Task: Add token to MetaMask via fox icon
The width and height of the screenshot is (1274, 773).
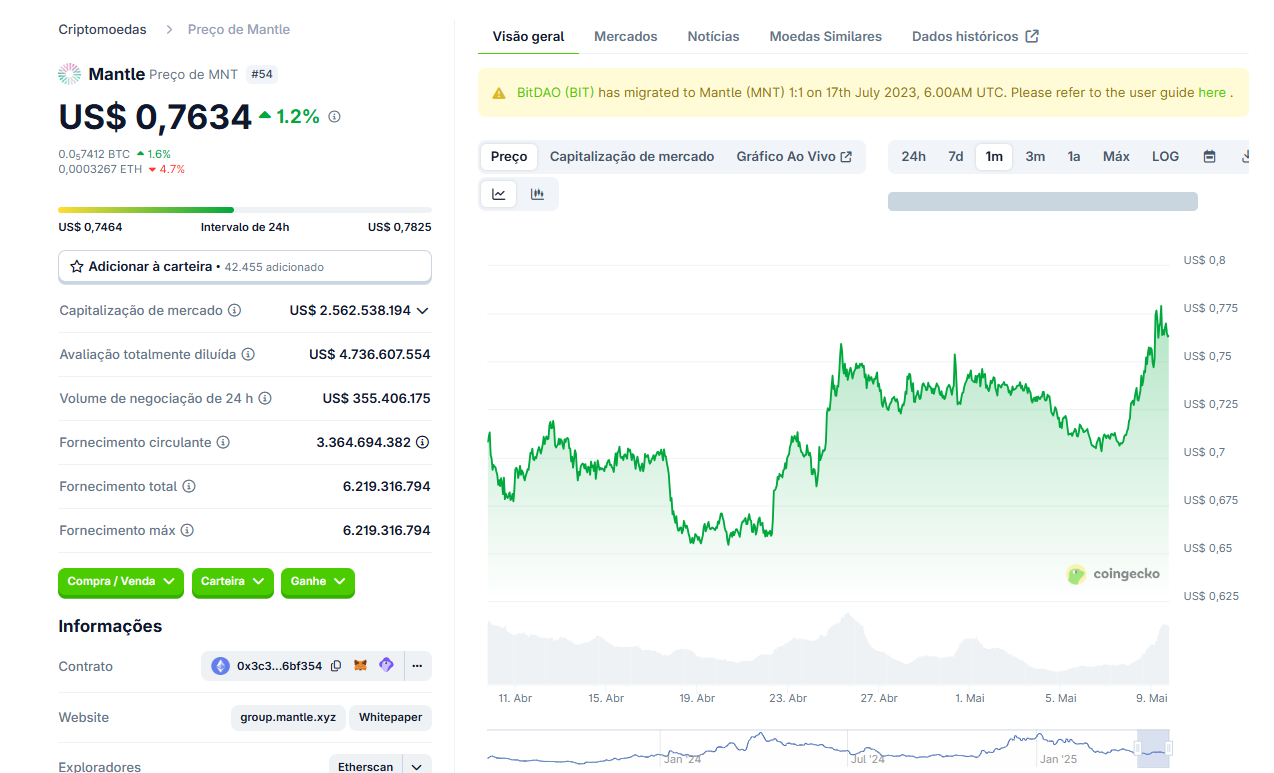Action: (361, 666)
